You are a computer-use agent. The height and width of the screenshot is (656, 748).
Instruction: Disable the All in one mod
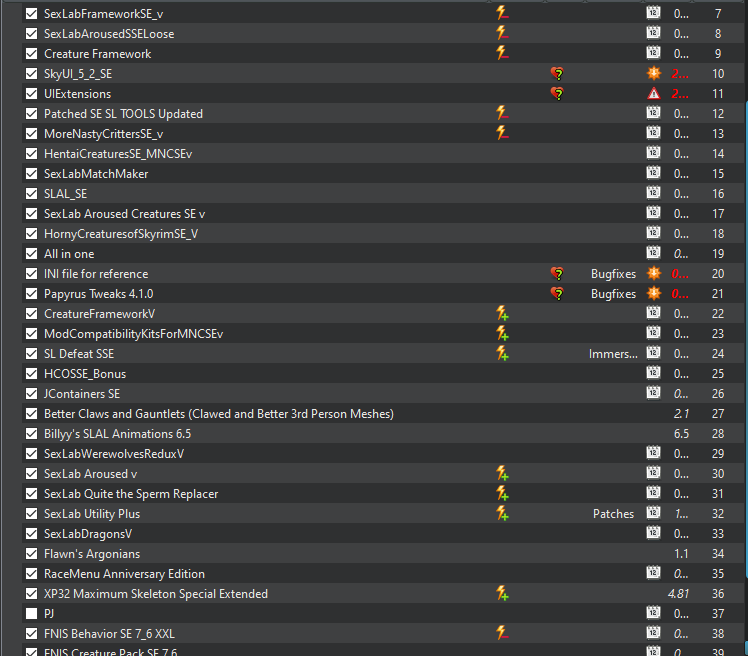pos(31,253)
